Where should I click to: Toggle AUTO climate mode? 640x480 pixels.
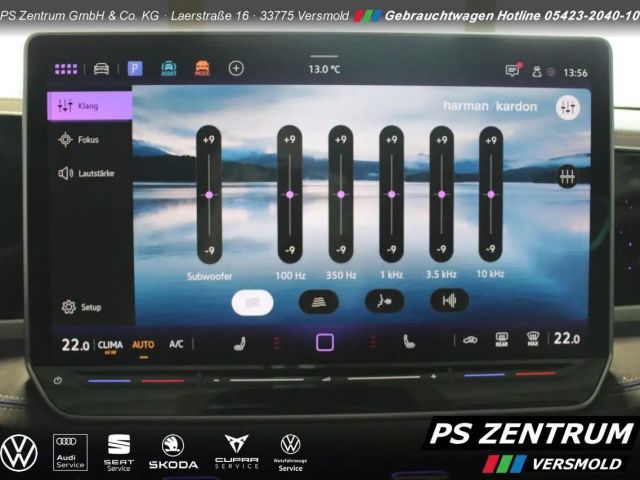(x=143, y=344)
